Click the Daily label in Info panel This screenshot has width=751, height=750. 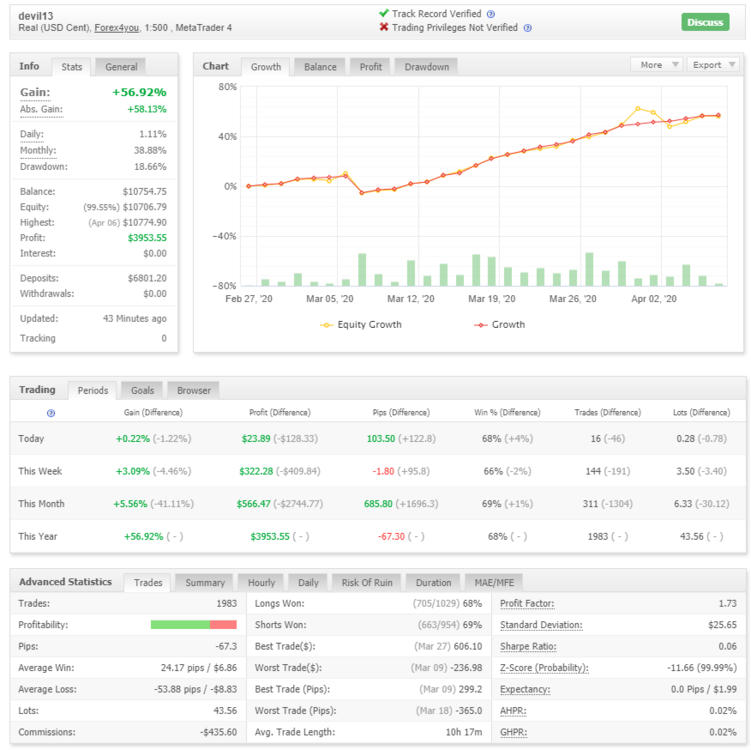pos(32,134)
